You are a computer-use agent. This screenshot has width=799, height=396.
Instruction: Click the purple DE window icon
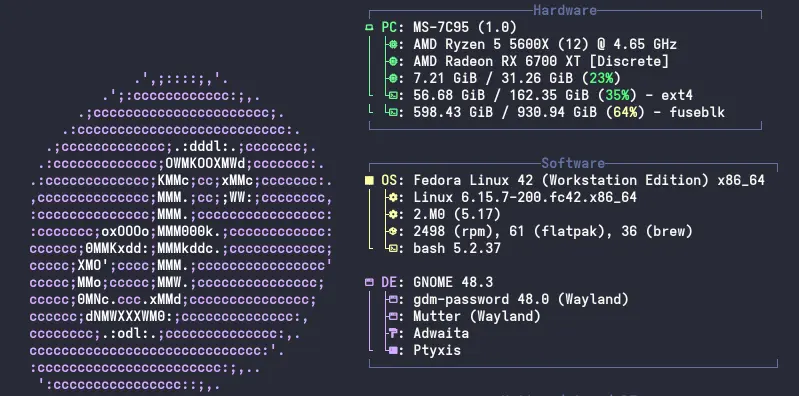(369, 282)
